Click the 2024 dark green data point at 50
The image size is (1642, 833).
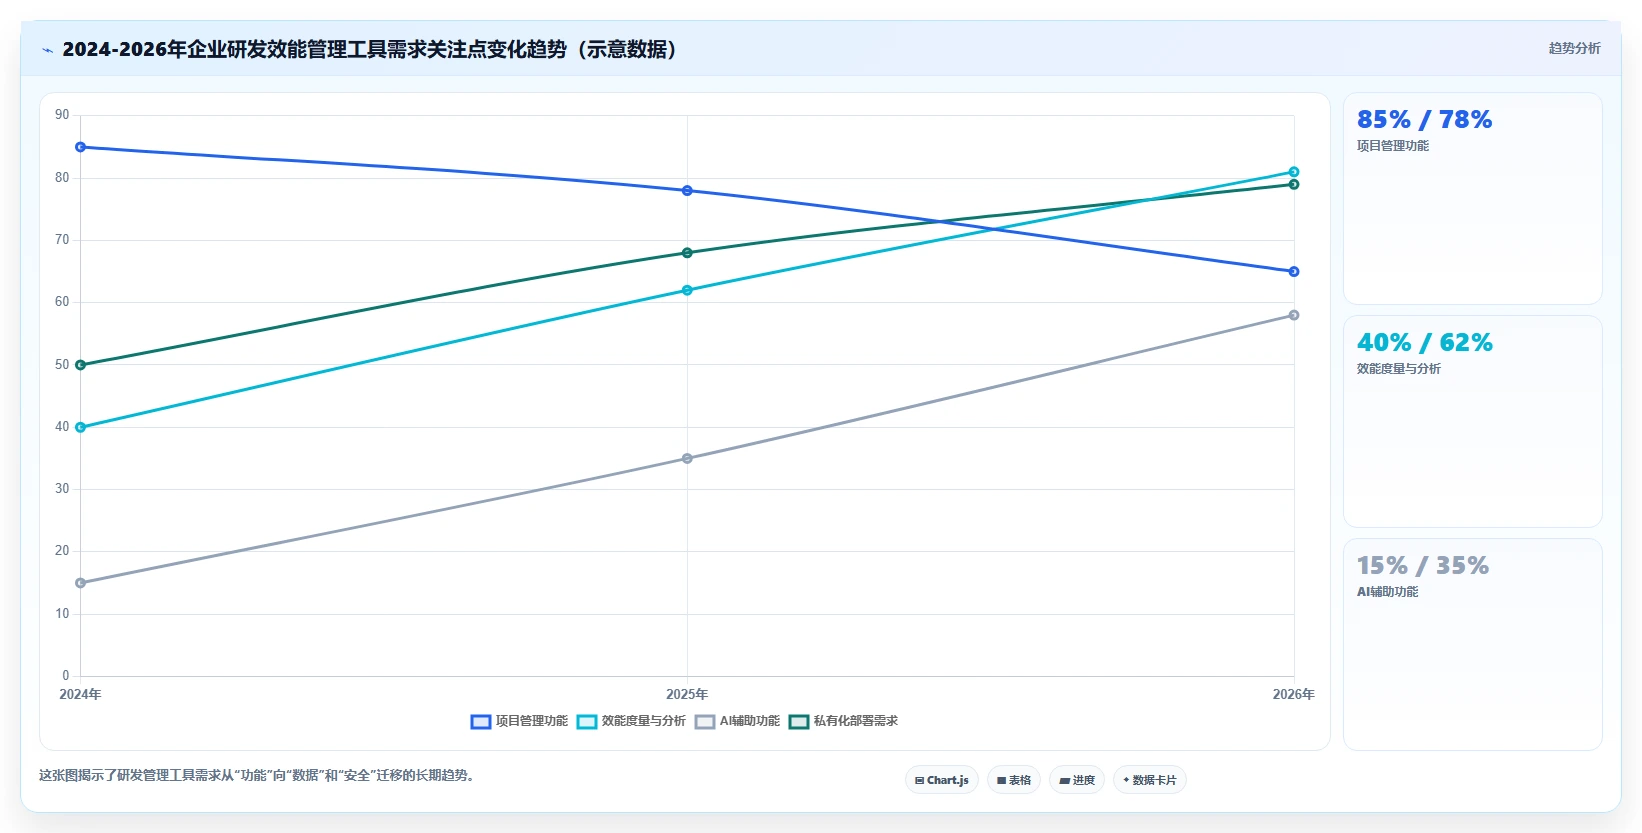pos(81,365)
